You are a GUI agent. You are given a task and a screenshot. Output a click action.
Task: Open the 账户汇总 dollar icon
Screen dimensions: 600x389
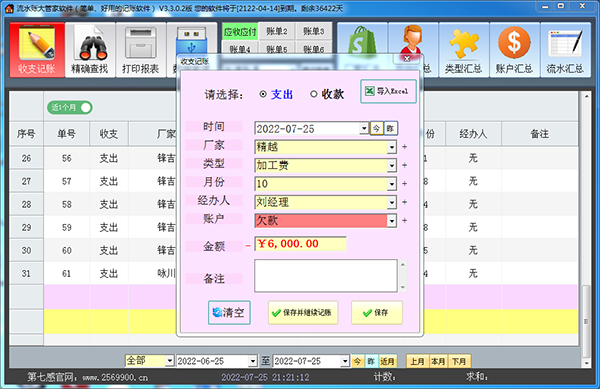pyautogui.click(x=514, y=50)
